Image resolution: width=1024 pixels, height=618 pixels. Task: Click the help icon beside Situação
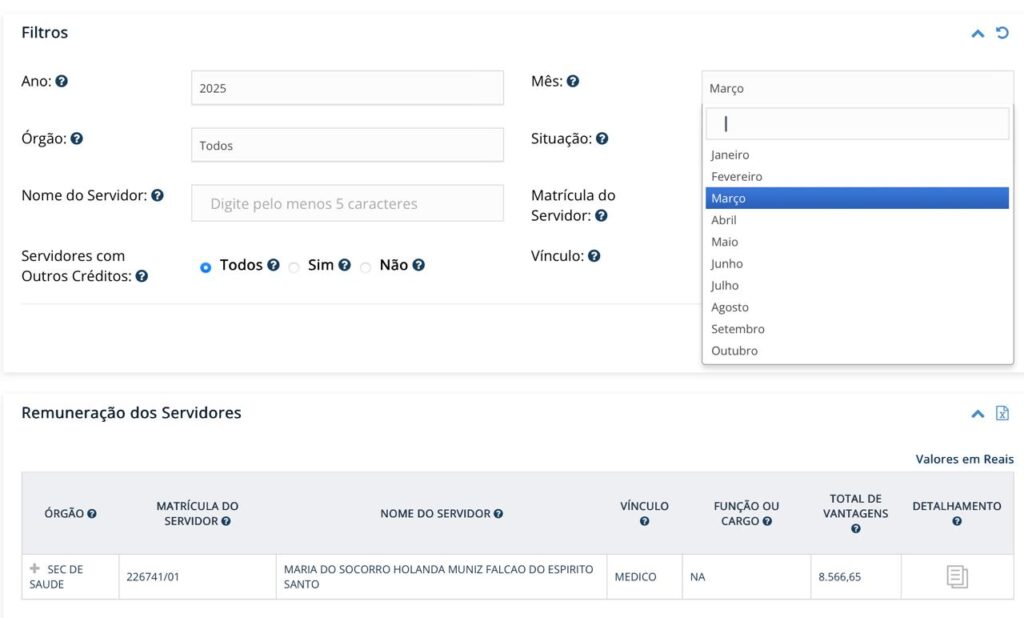pyautogui.click(x=602, y=139)
